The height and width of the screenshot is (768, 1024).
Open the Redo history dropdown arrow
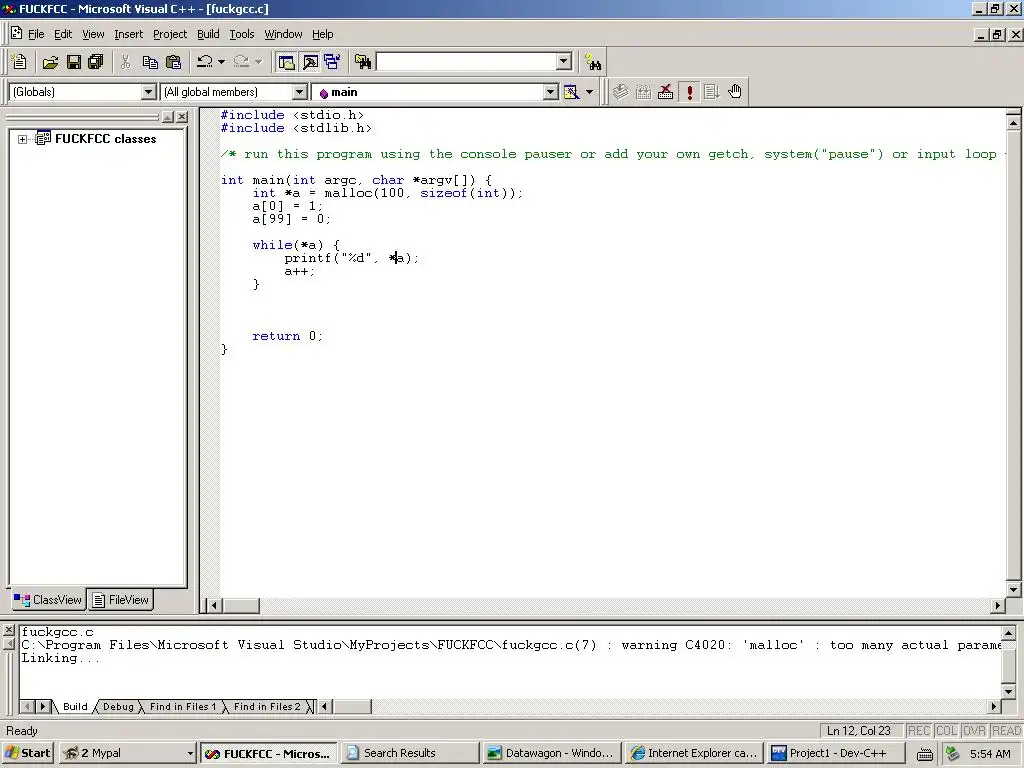coord(259,62)
